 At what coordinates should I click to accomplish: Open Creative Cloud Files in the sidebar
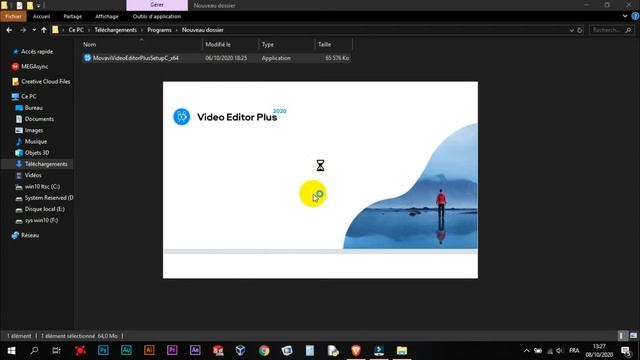point(45,81)
